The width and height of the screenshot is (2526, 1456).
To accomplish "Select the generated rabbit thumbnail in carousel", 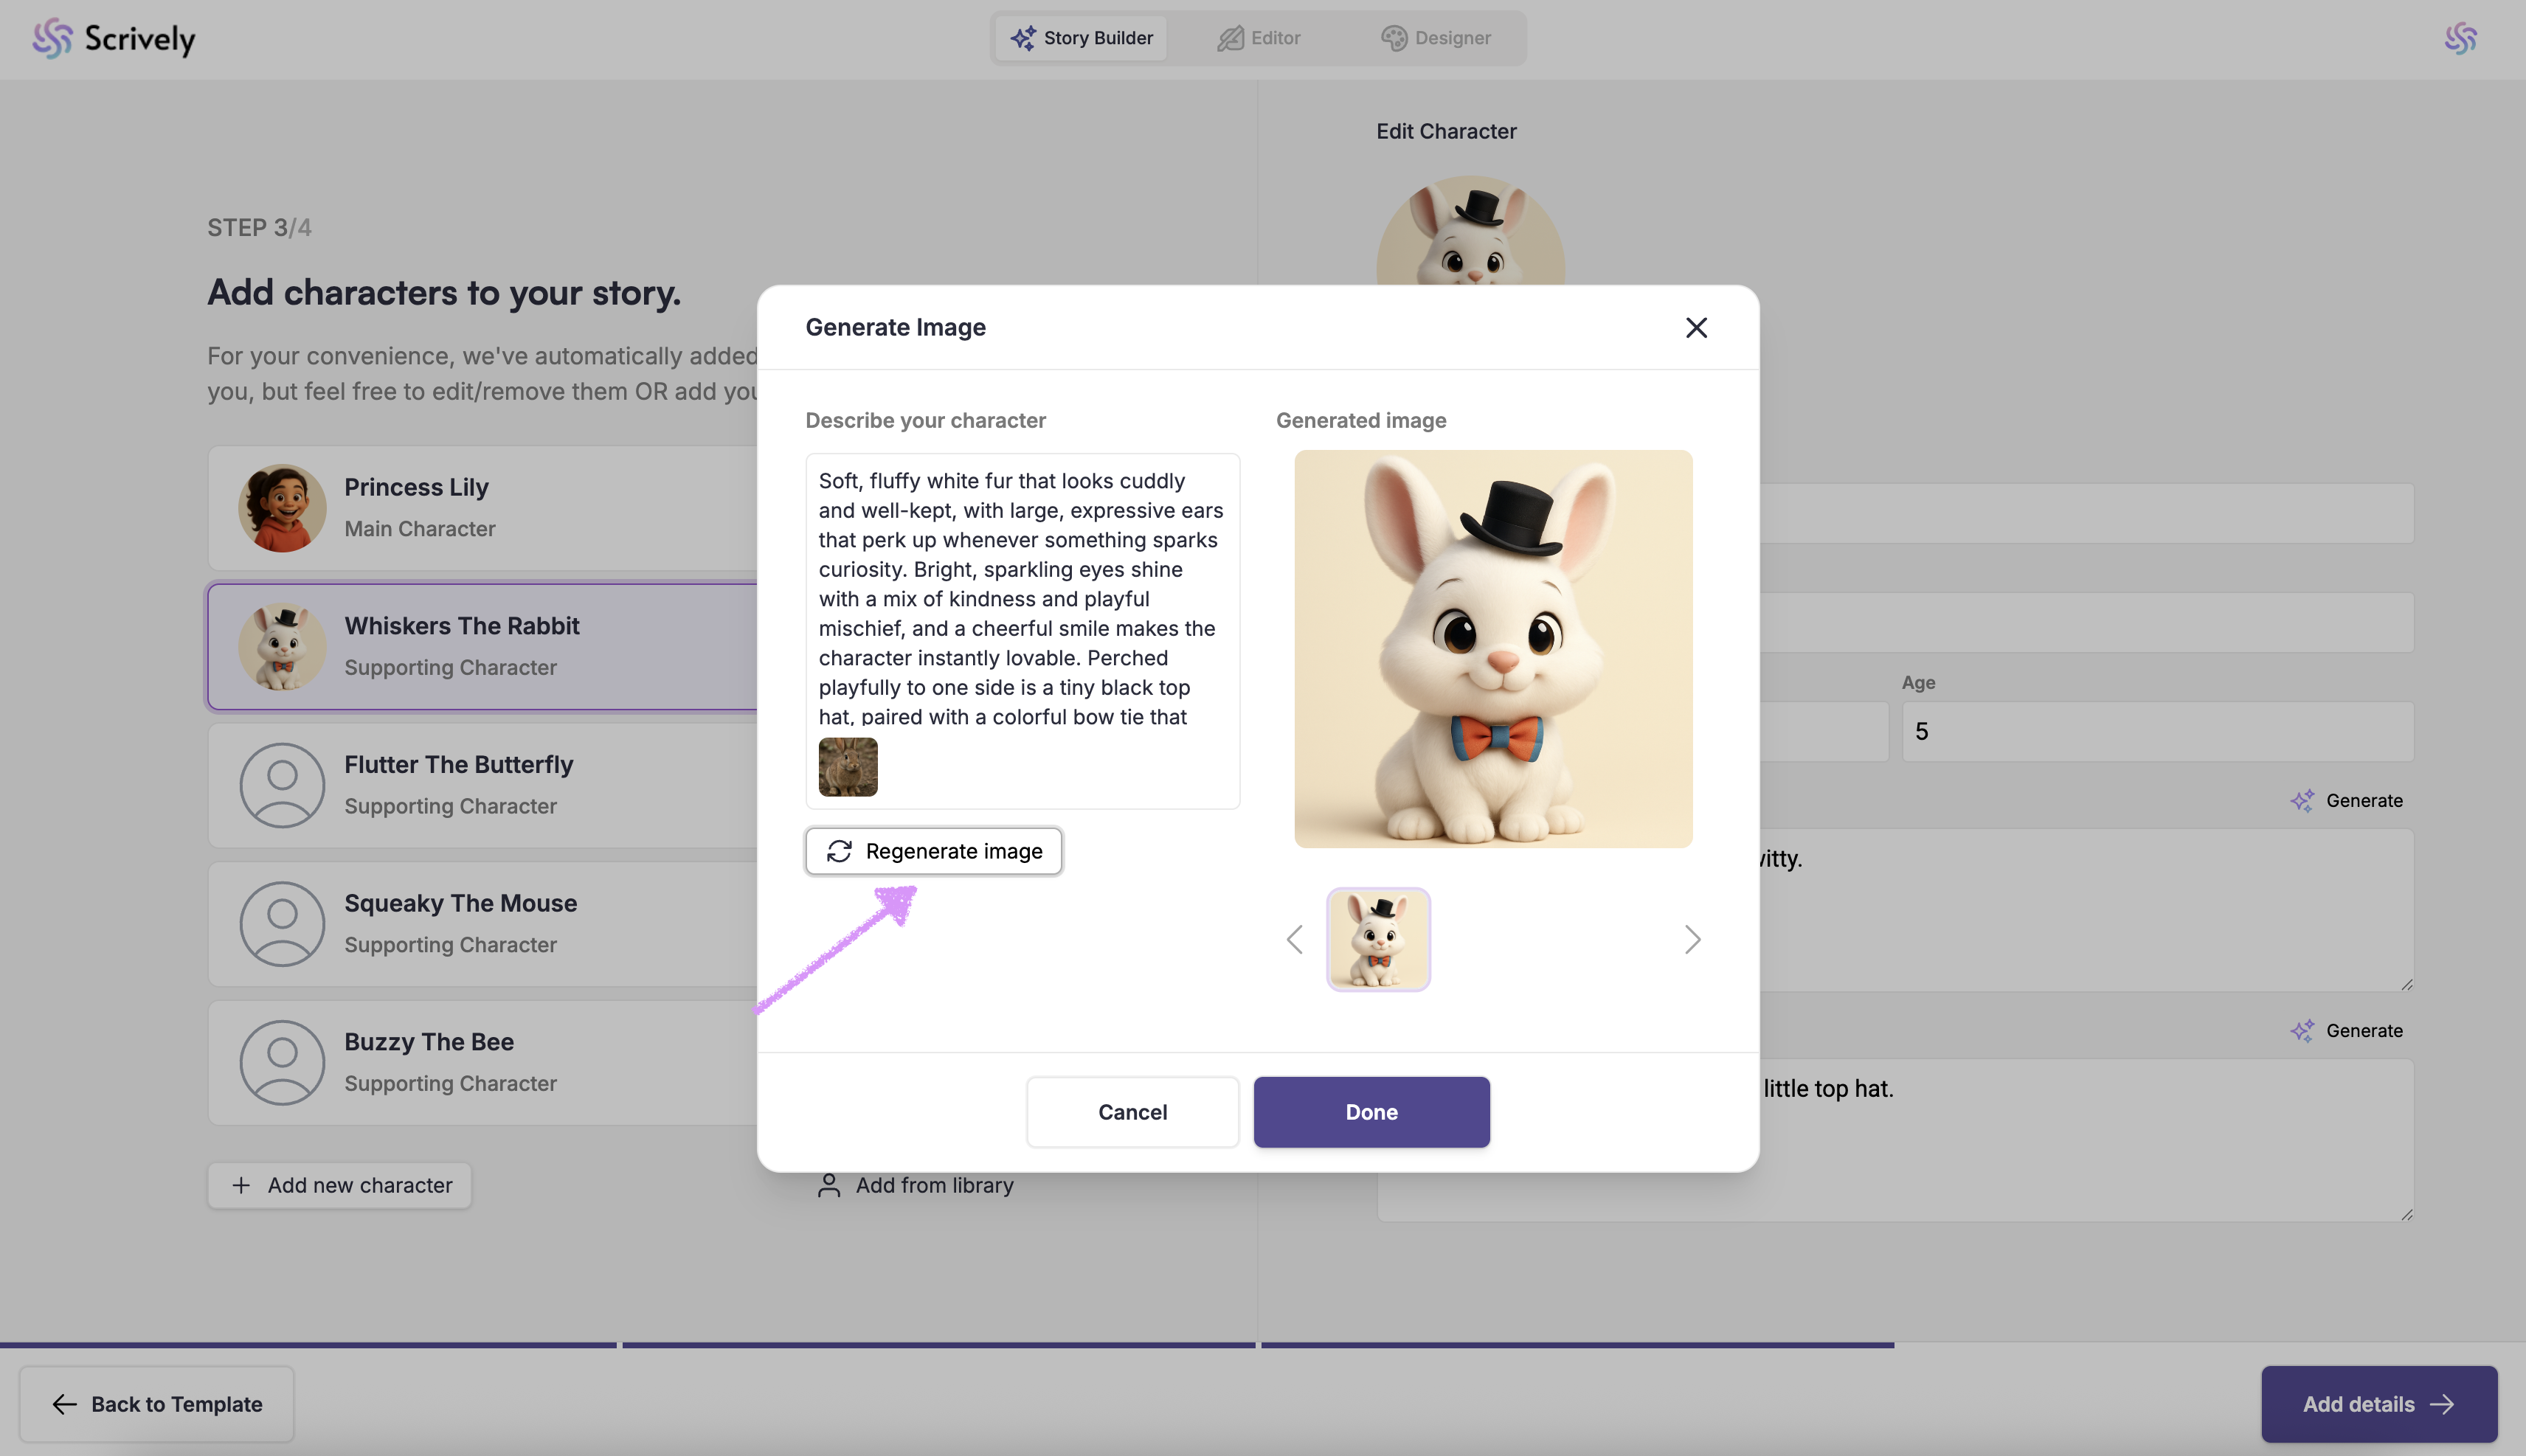I will tap(1377, 940).
